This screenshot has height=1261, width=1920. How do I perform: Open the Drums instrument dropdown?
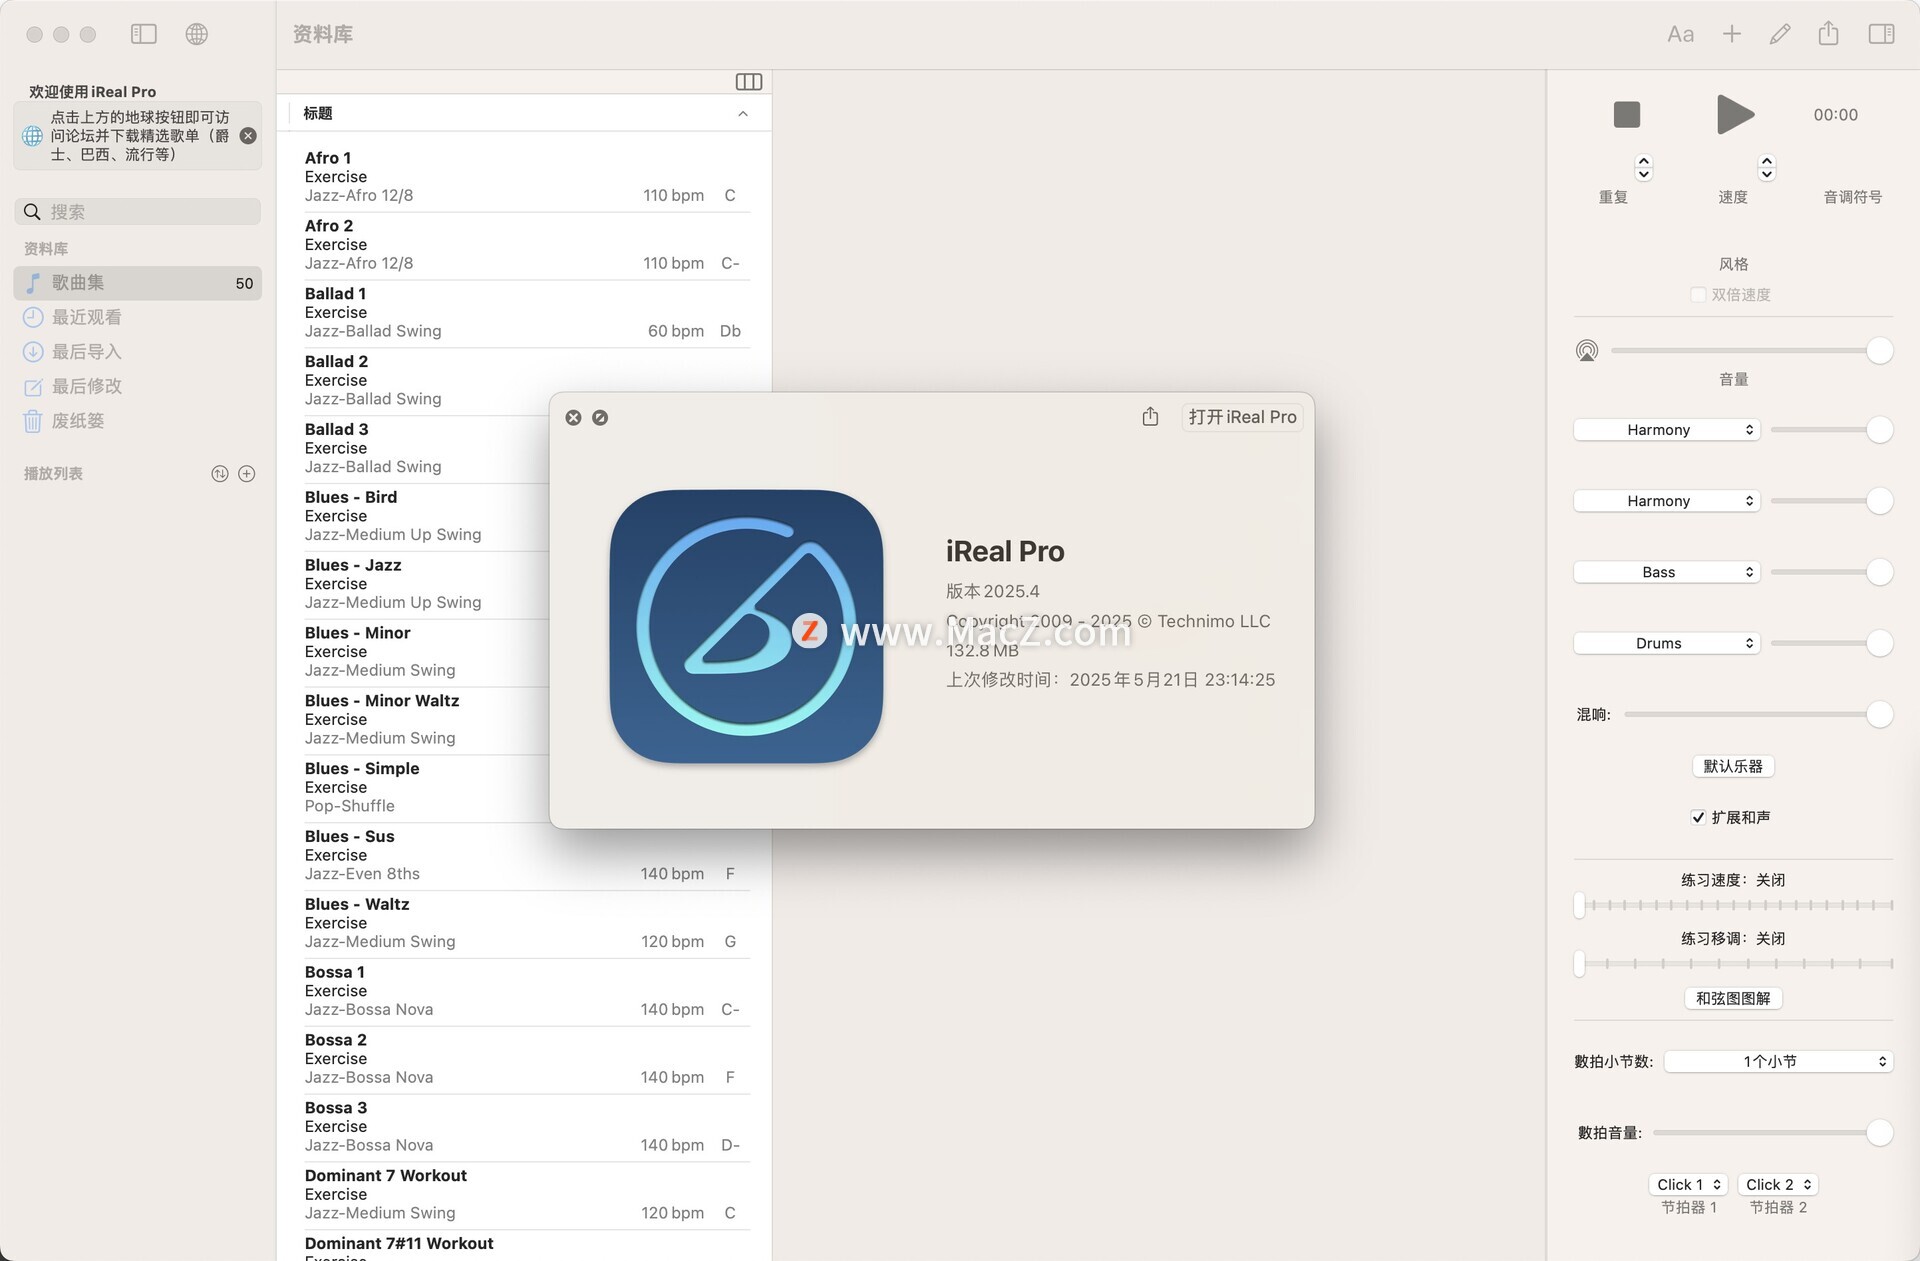(1667, 643)
